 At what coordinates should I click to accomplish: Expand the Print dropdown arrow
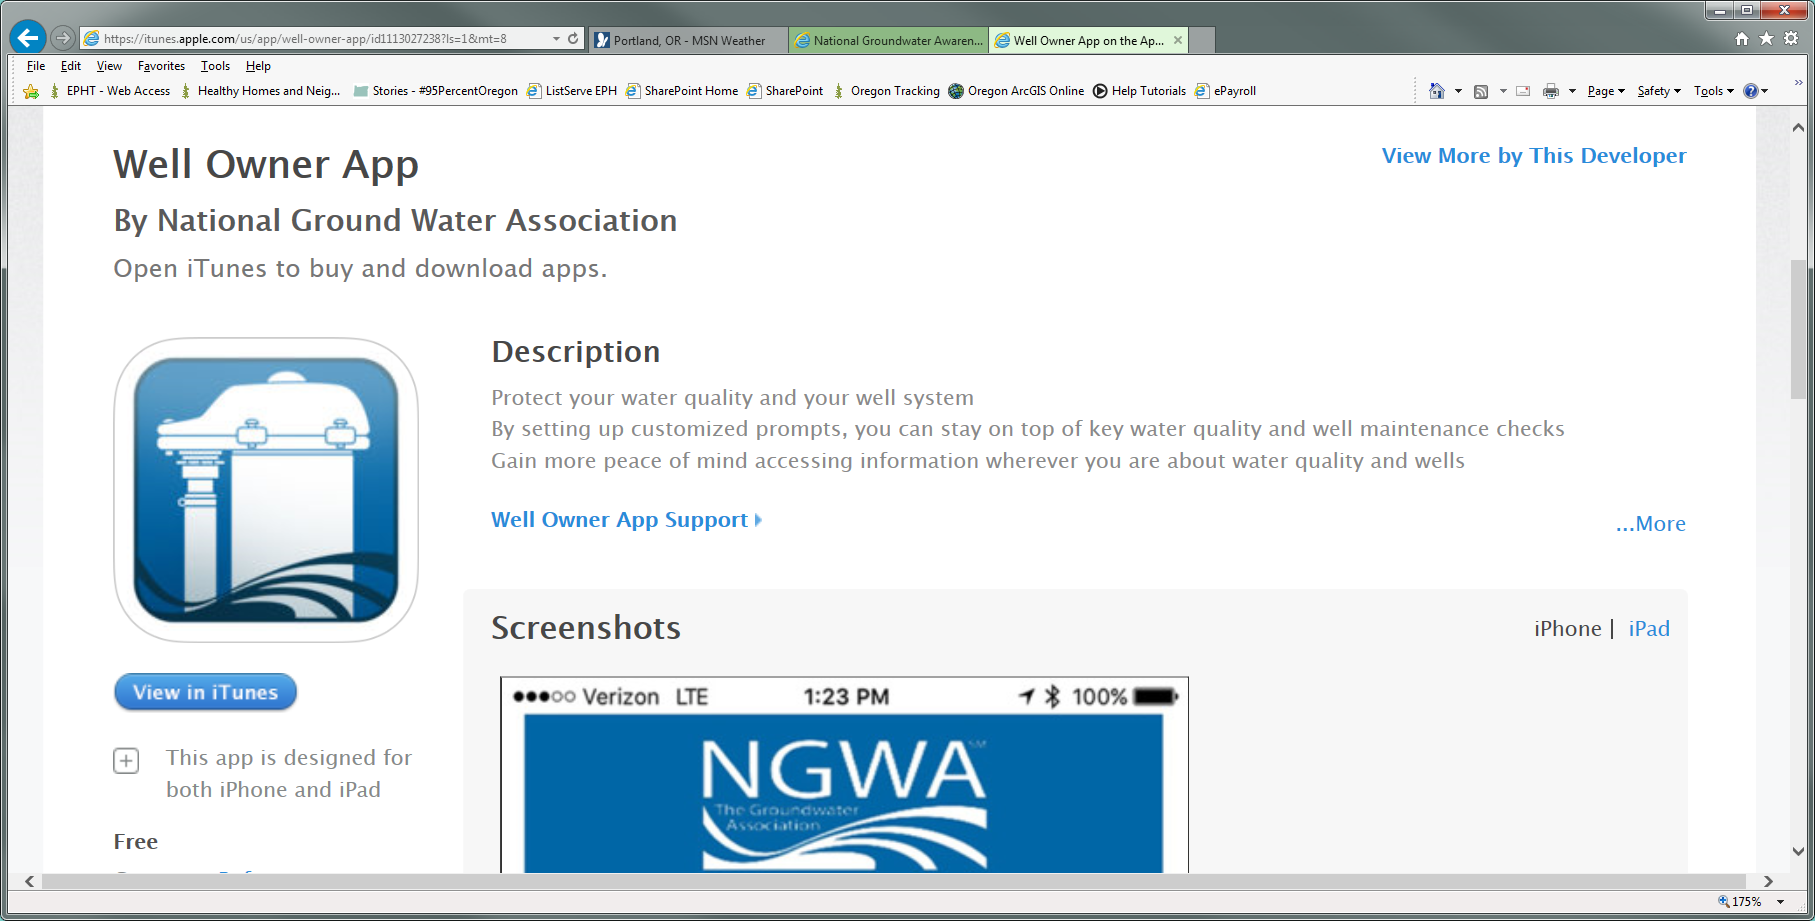(1572, 91)
